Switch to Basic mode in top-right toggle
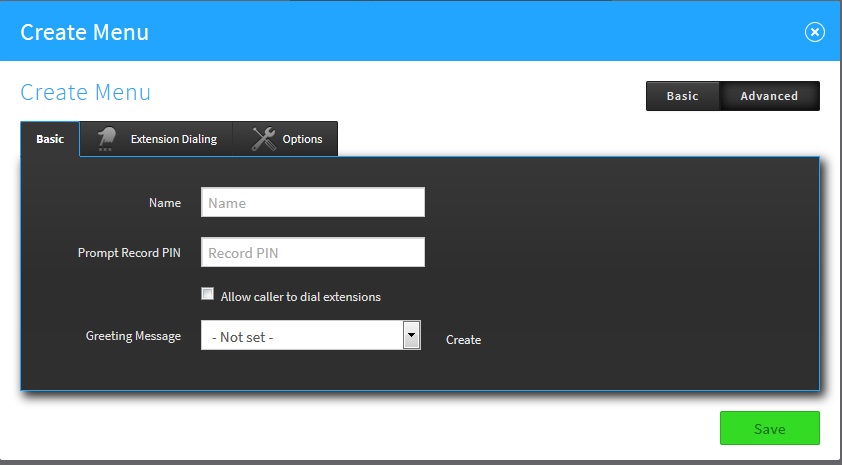842x465 pixels. coord(683,96)
